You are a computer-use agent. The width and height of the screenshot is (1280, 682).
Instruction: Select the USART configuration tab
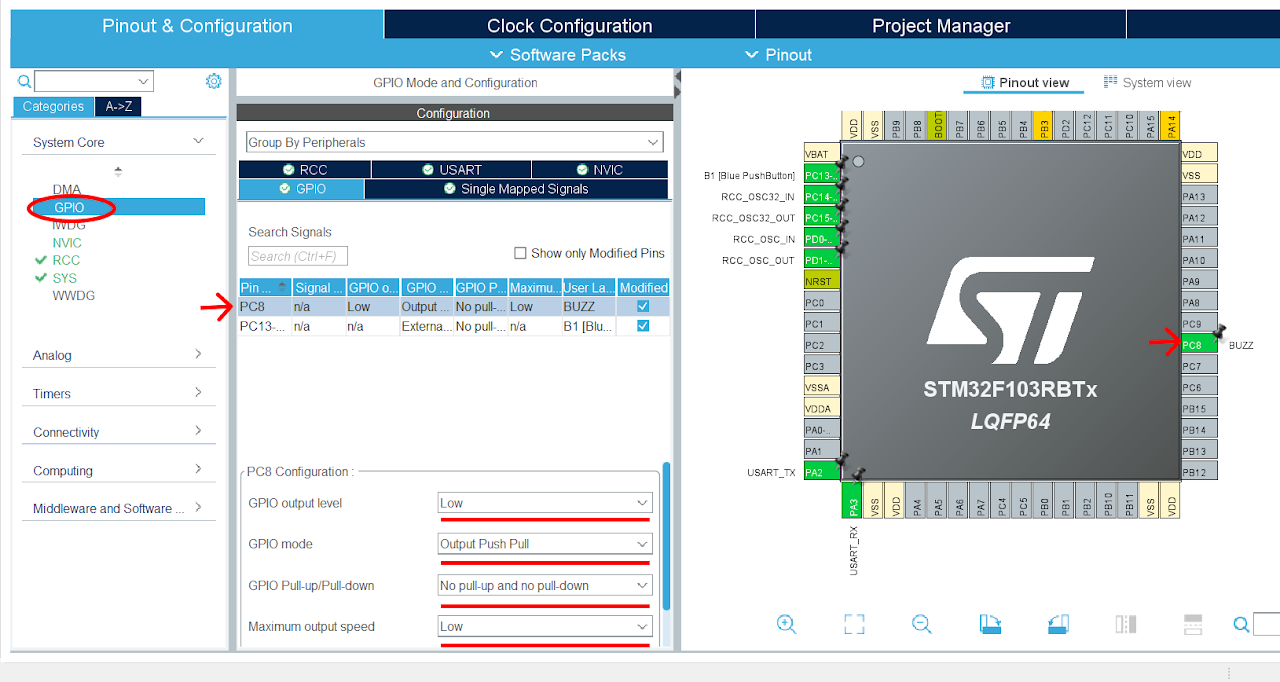pos(451,170)
